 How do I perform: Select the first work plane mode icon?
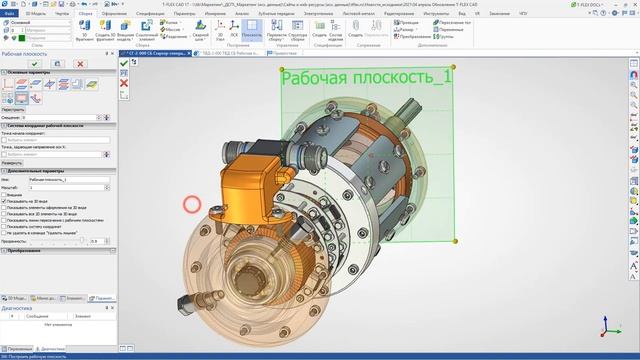(x=8, y=84)
